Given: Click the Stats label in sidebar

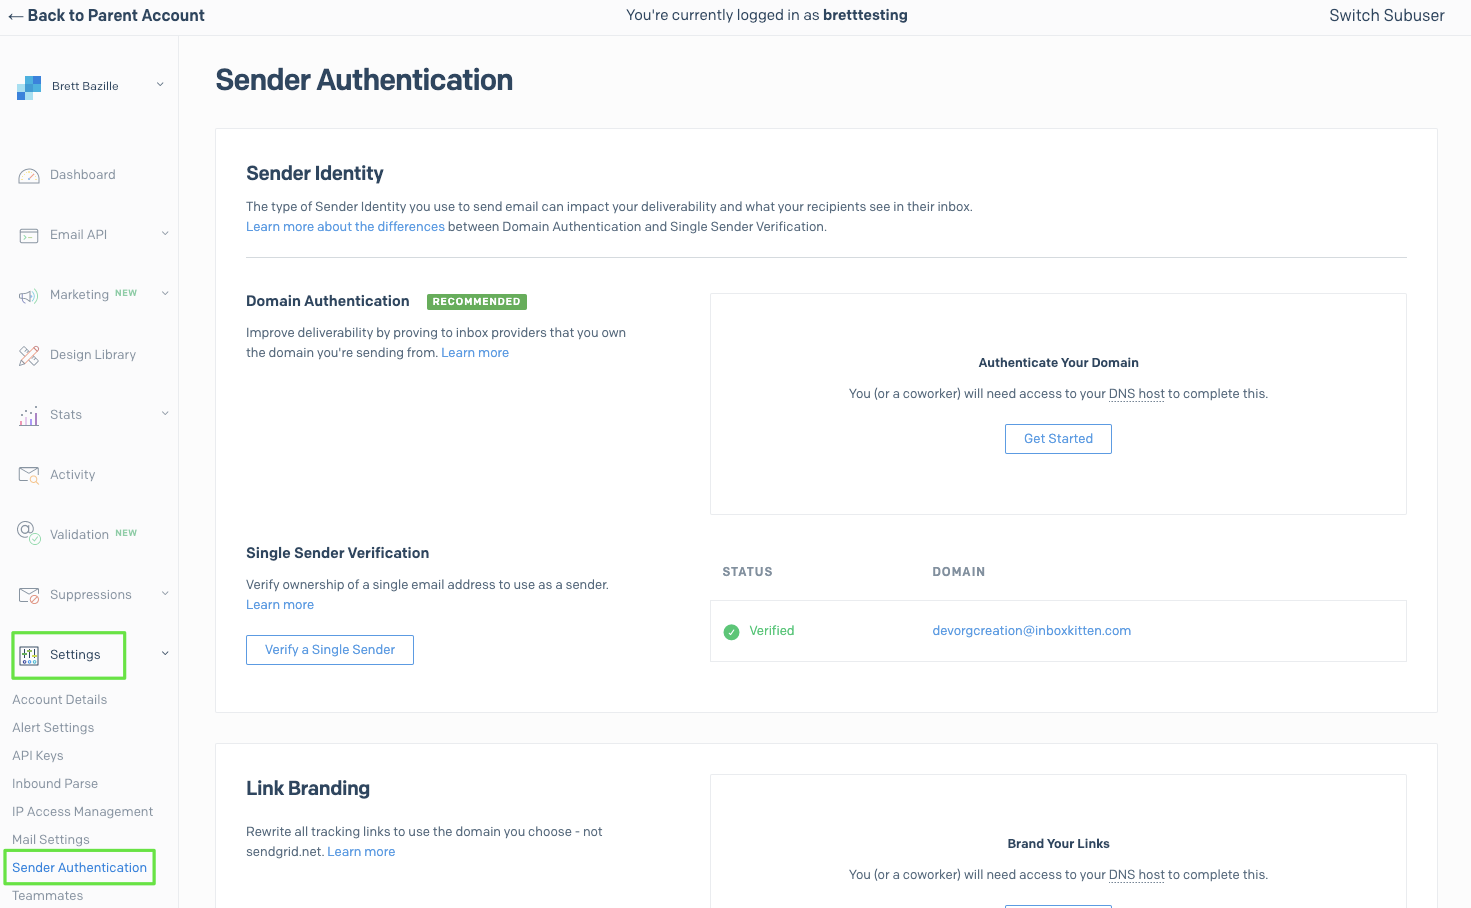Looking at the screenshot, I should [66, 415].
